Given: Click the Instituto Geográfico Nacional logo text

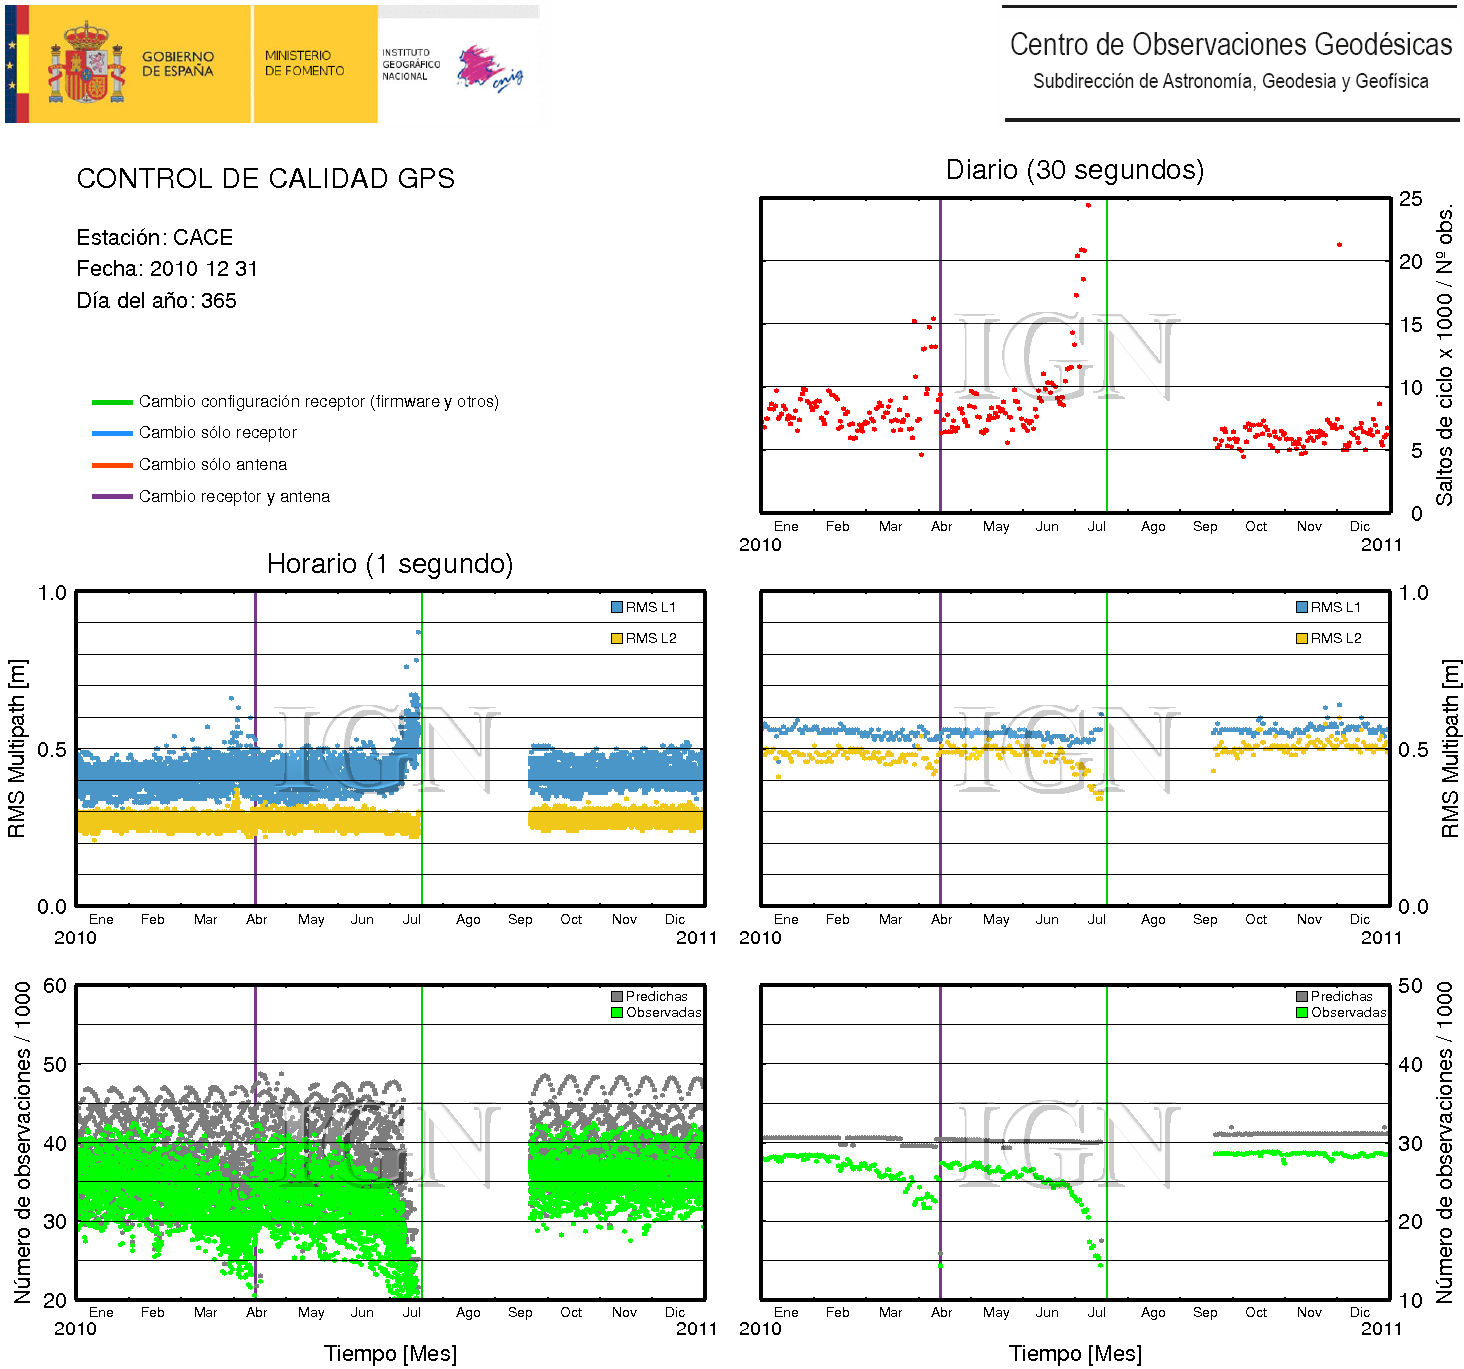Looking at the screenshot, I should point(410,64).
